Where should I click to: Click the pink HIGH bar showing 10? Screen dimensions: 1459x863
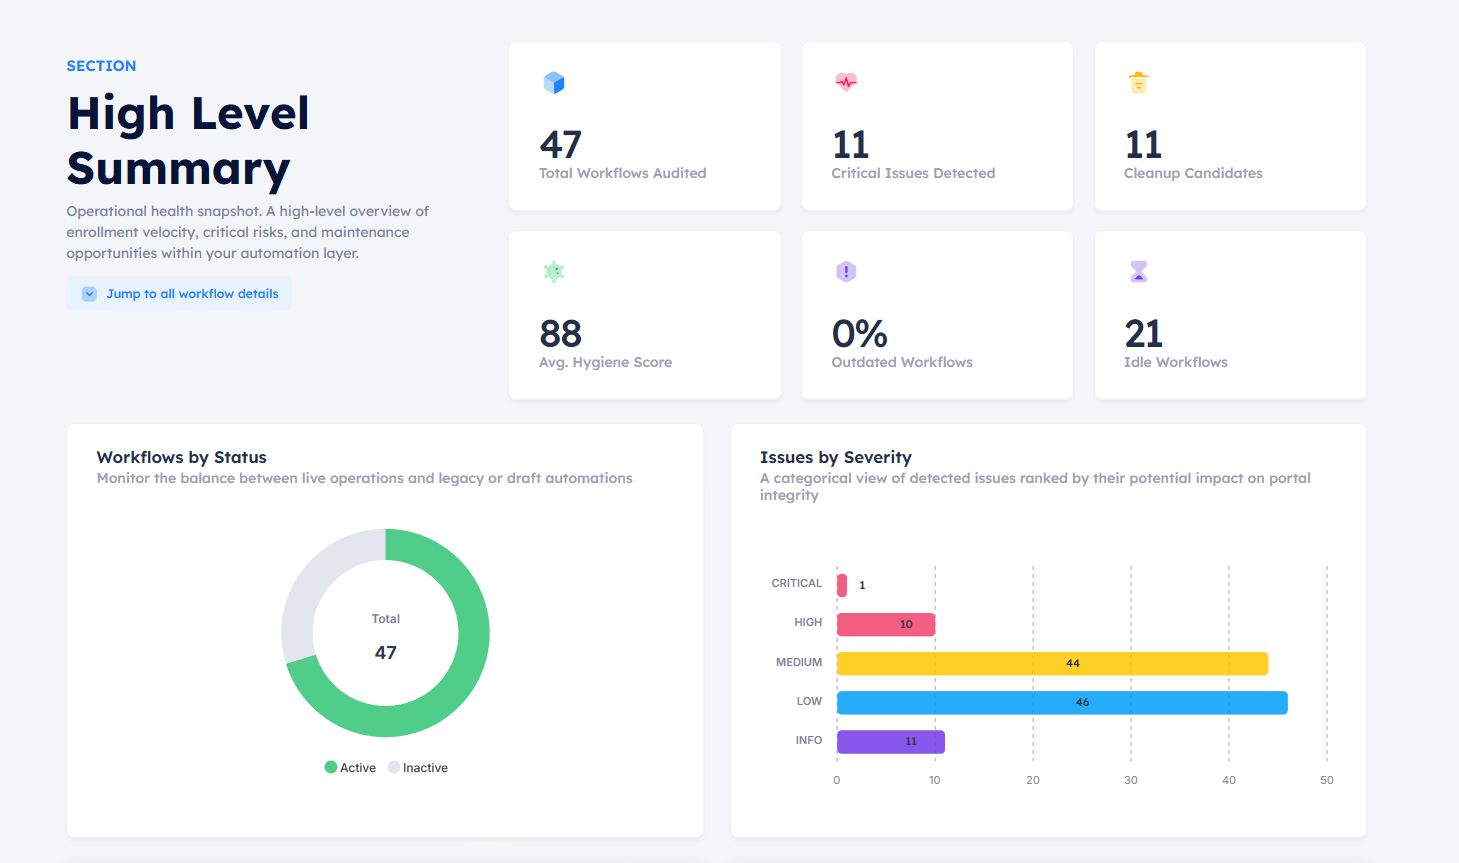point(885,623)
